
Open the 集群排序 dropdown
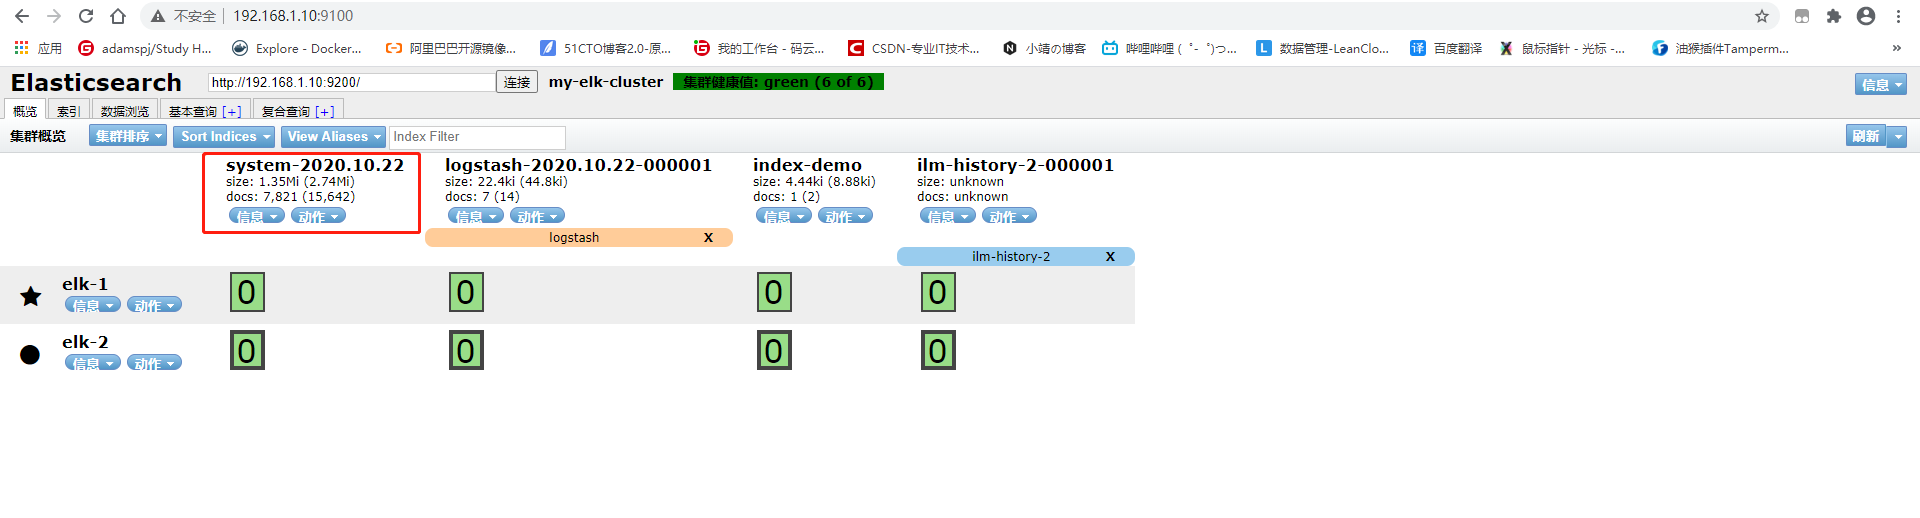pyautogui.click(x=128, y=136)
